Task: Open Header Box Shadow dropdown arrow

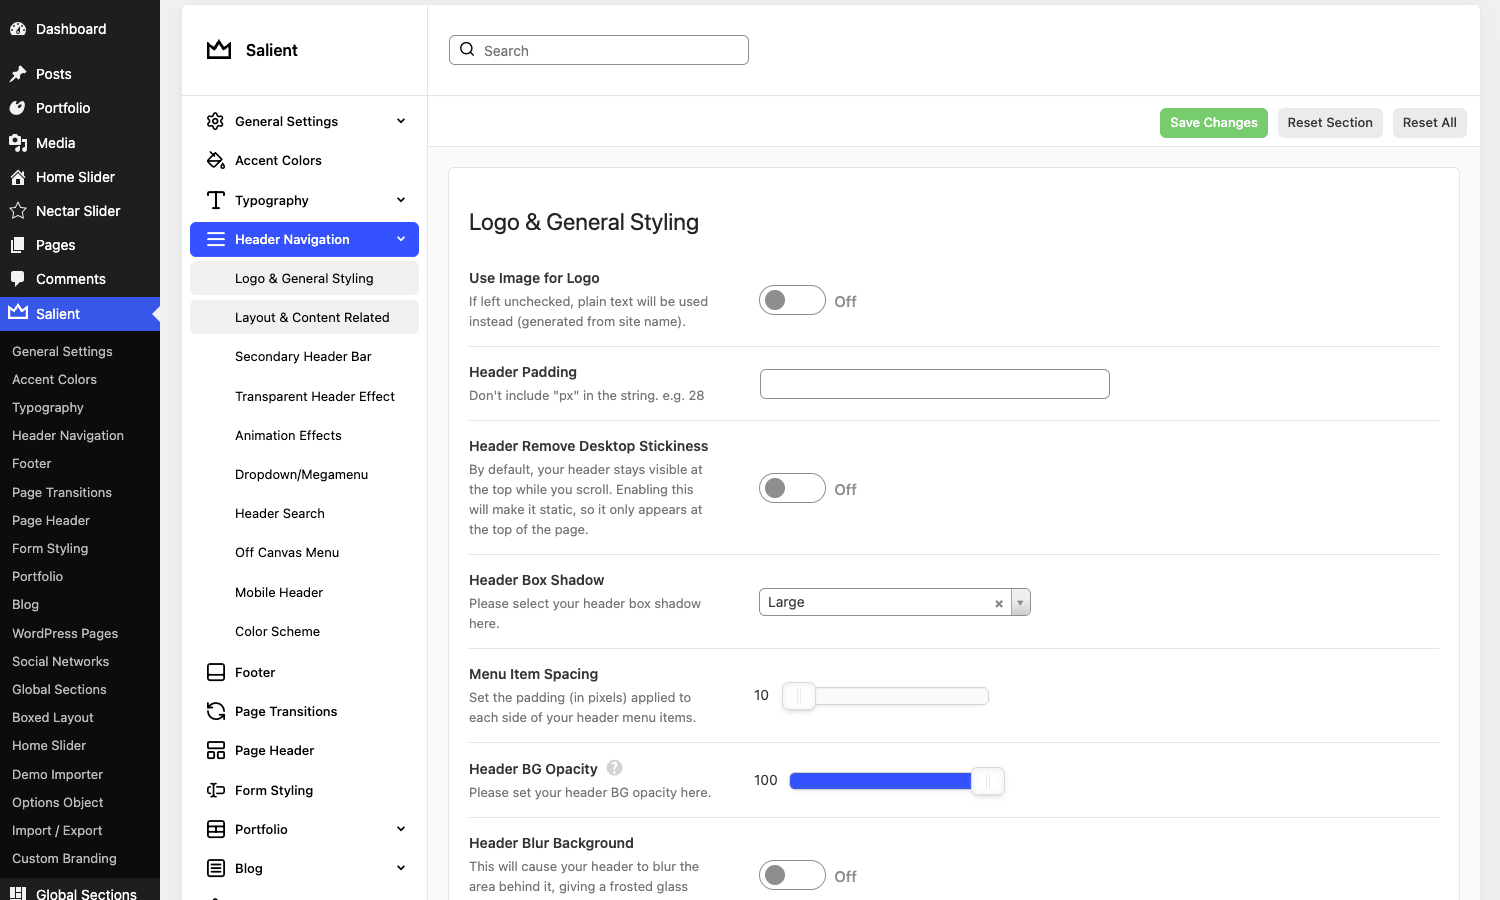Action: pos(1020,602)
